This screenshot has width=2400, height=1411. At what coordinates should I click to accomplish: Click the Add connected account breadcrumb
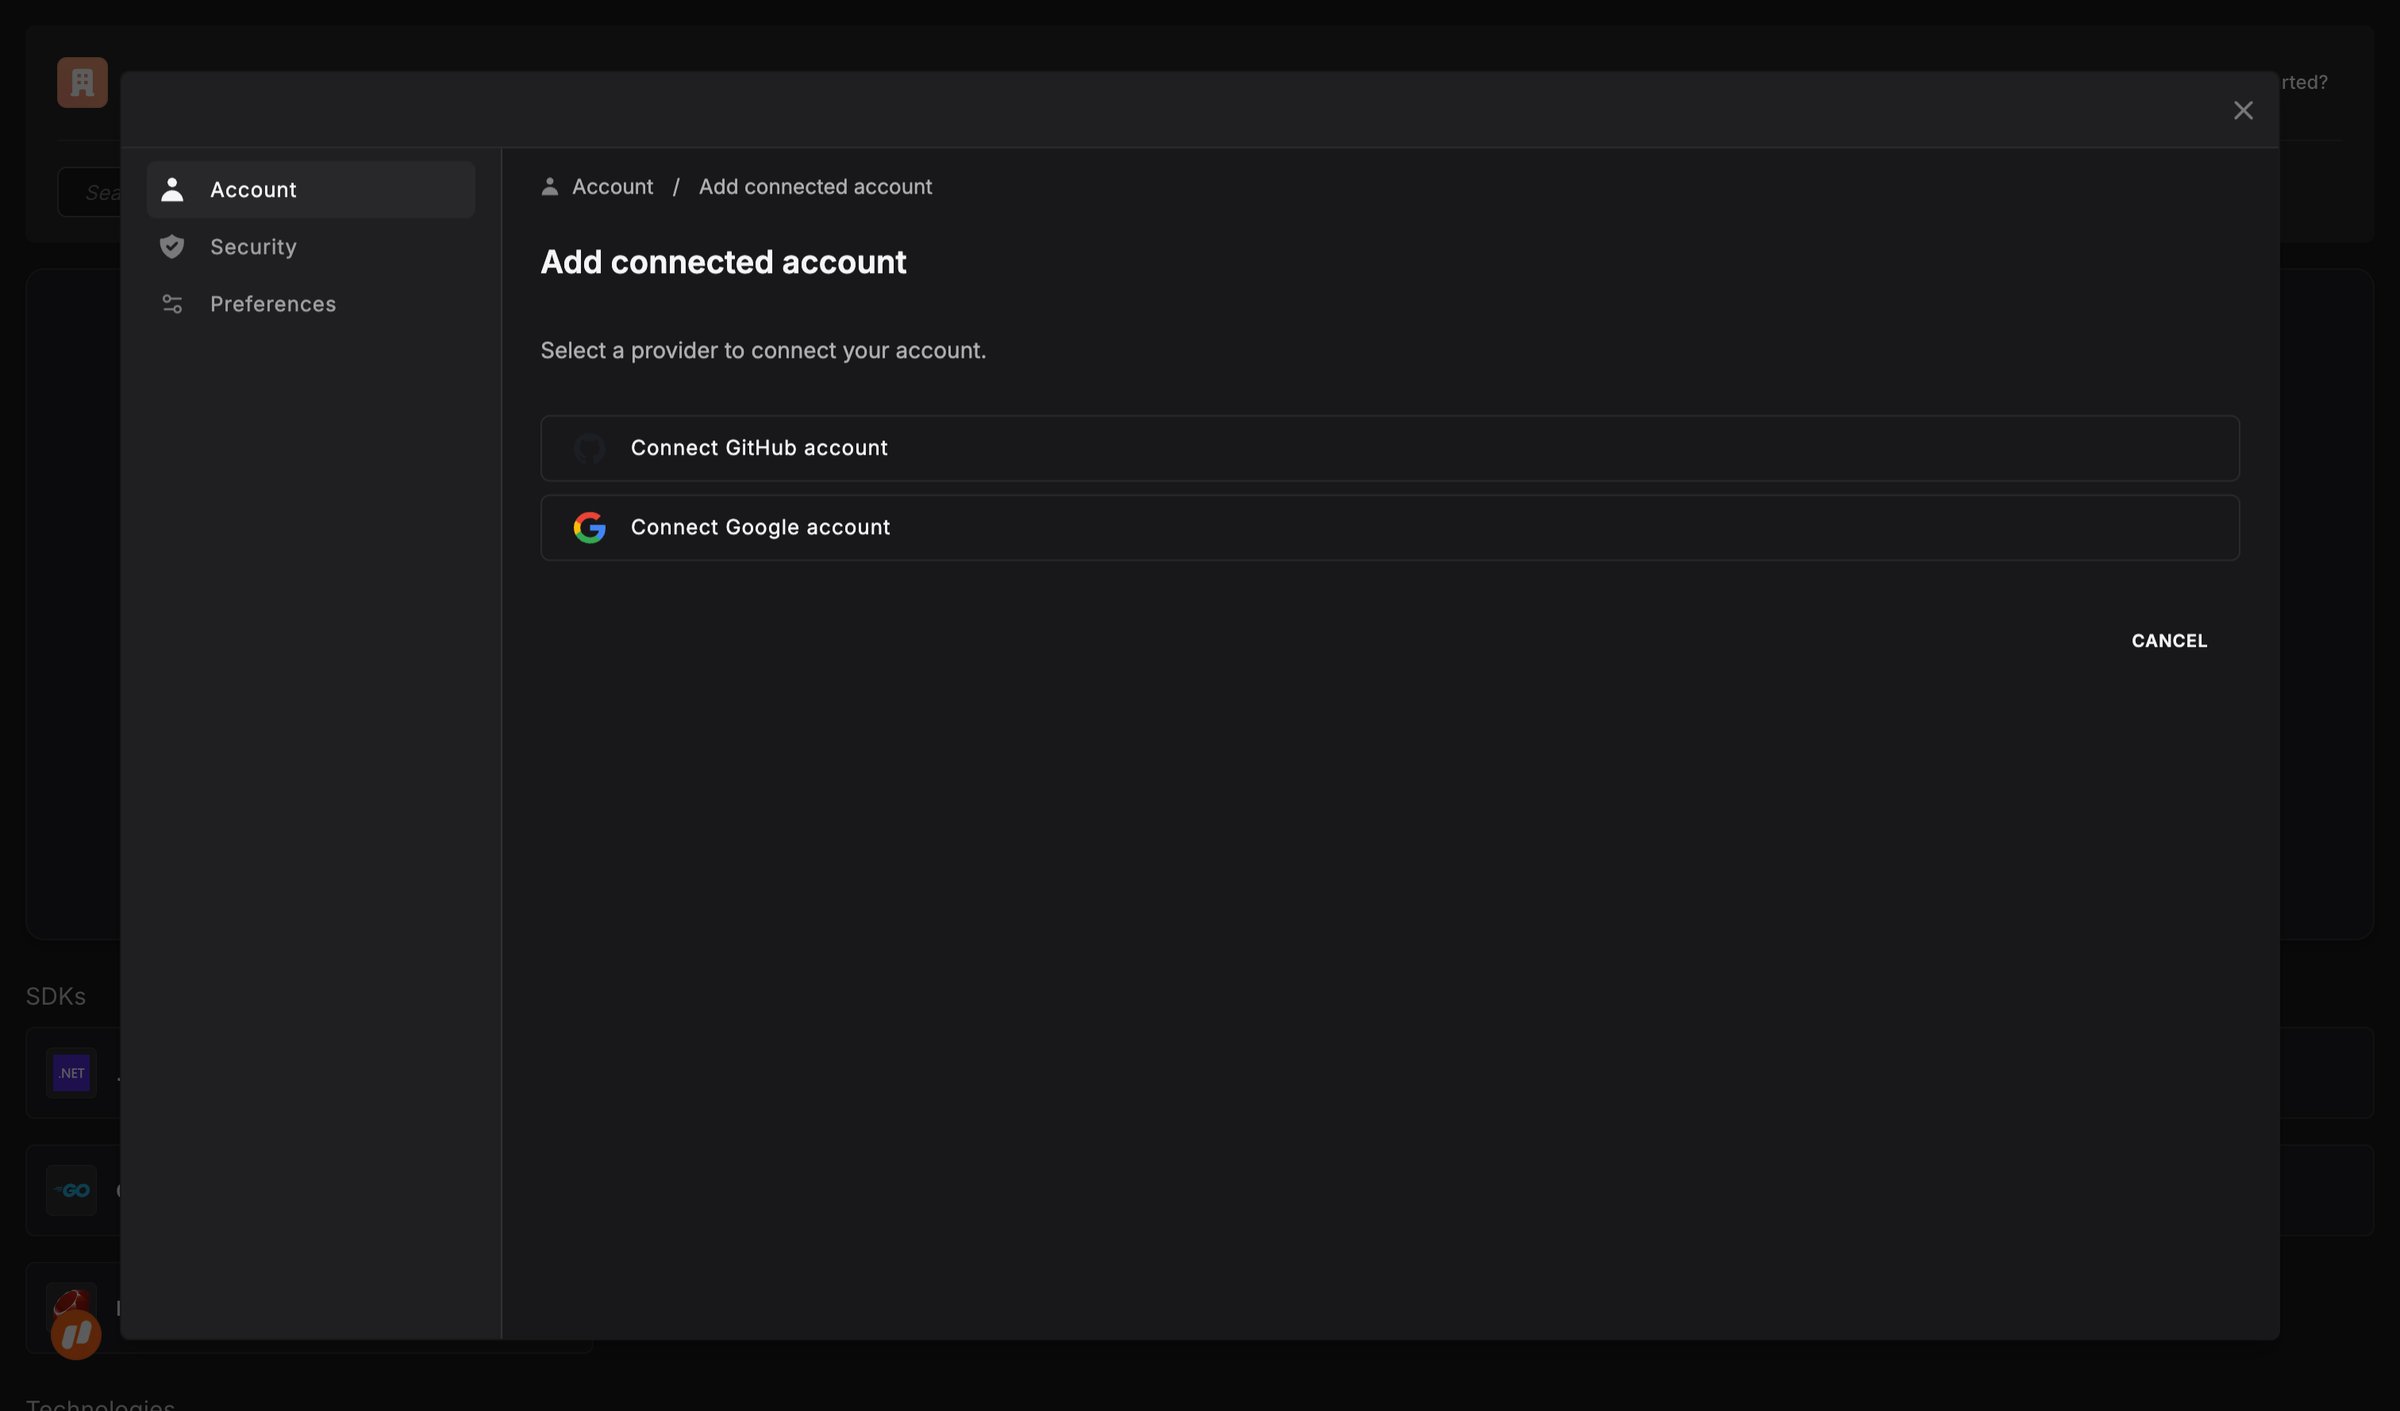click(x=815, y=187)
